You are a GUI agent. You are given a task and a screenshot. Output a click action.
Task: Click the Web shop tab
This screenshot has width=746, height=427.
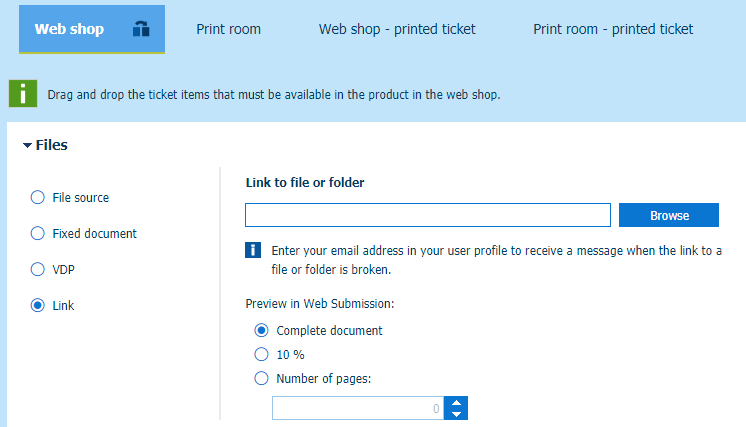(70, 29)
